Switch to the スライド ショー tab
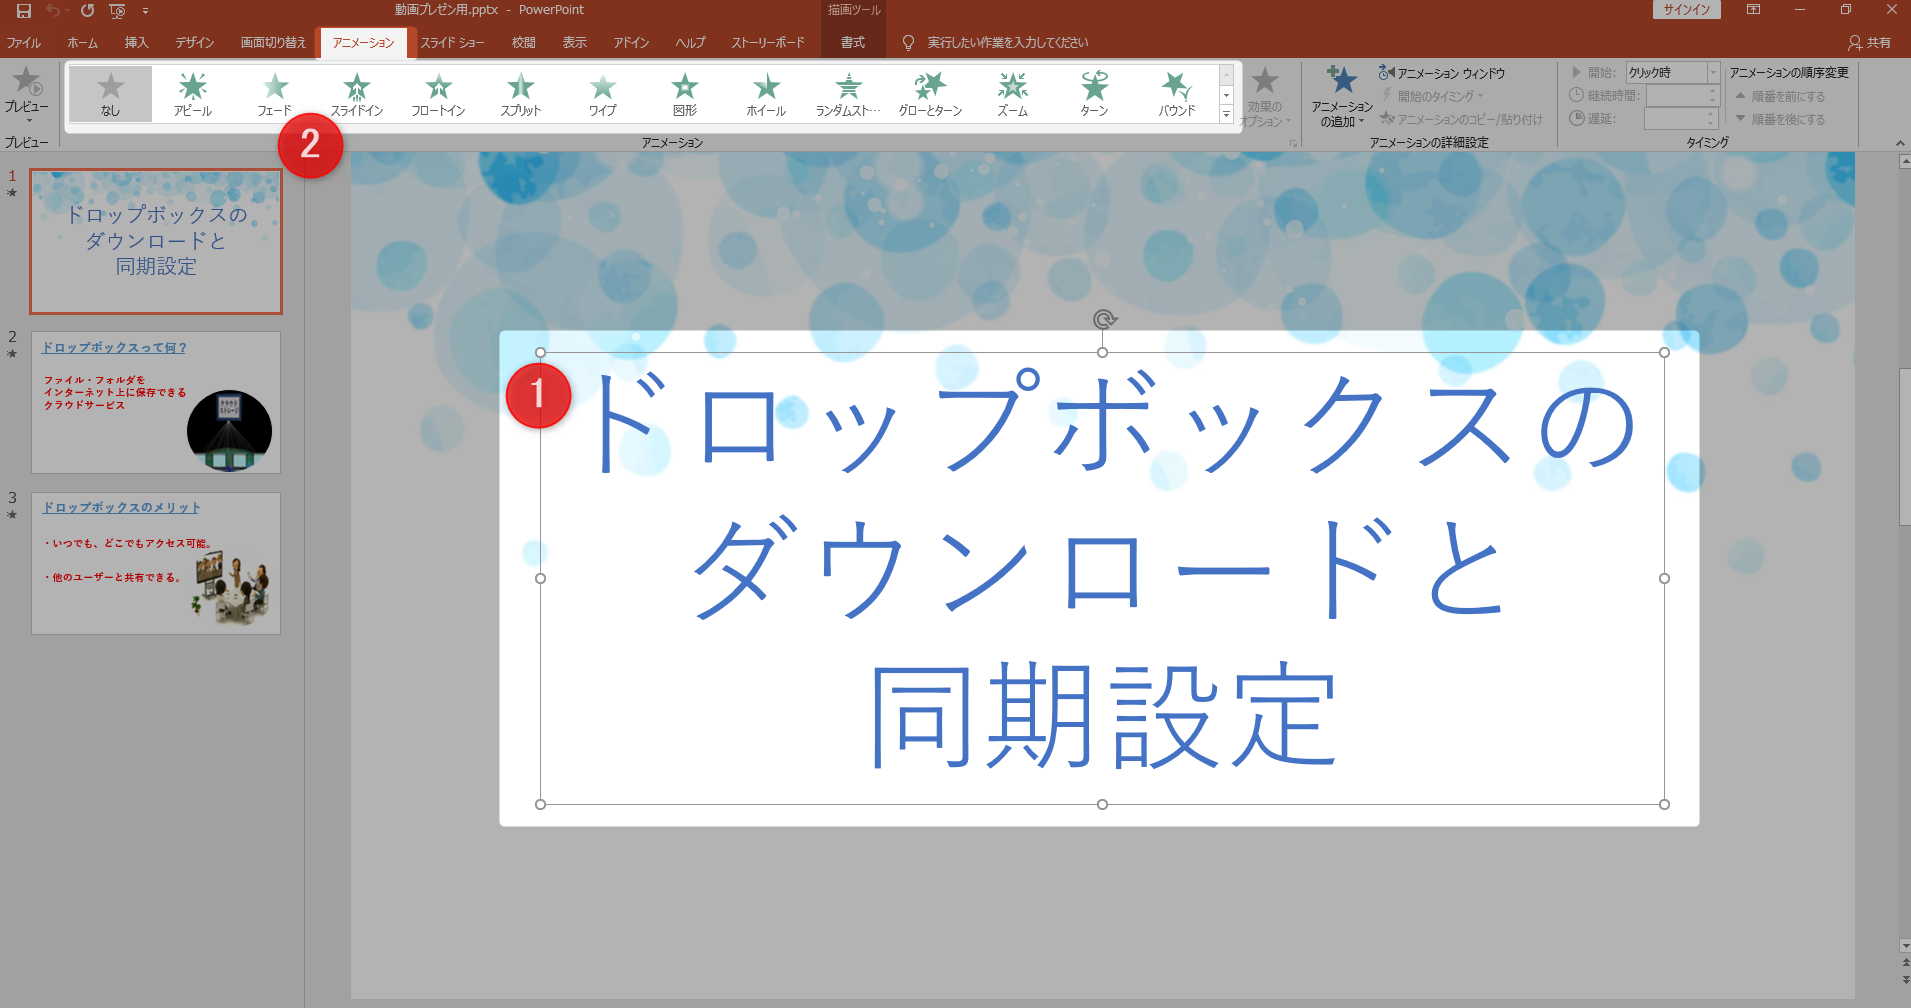Image resolution: width=1911 pixels, height=1008 pixels. (x=452, y=42)
